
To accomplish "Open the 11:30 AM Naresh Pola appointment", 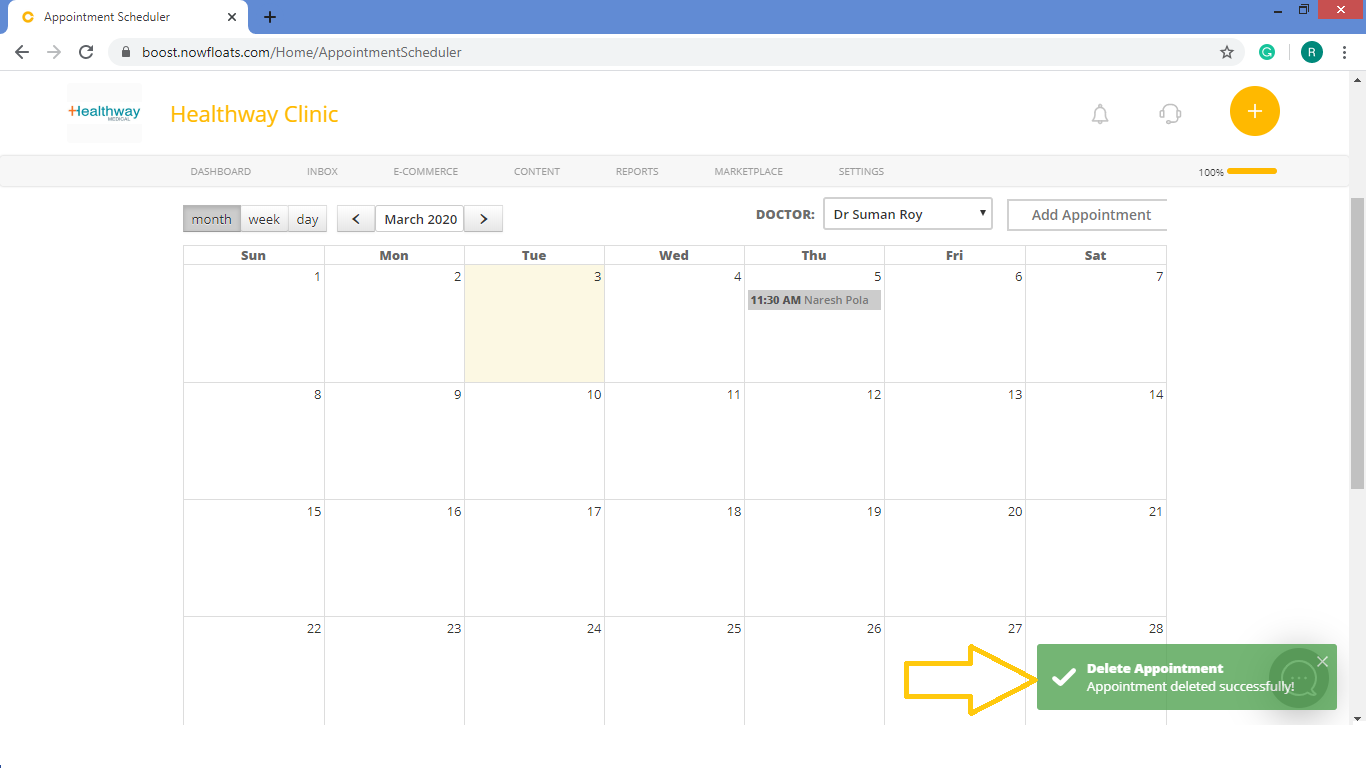I will point(814,300).
